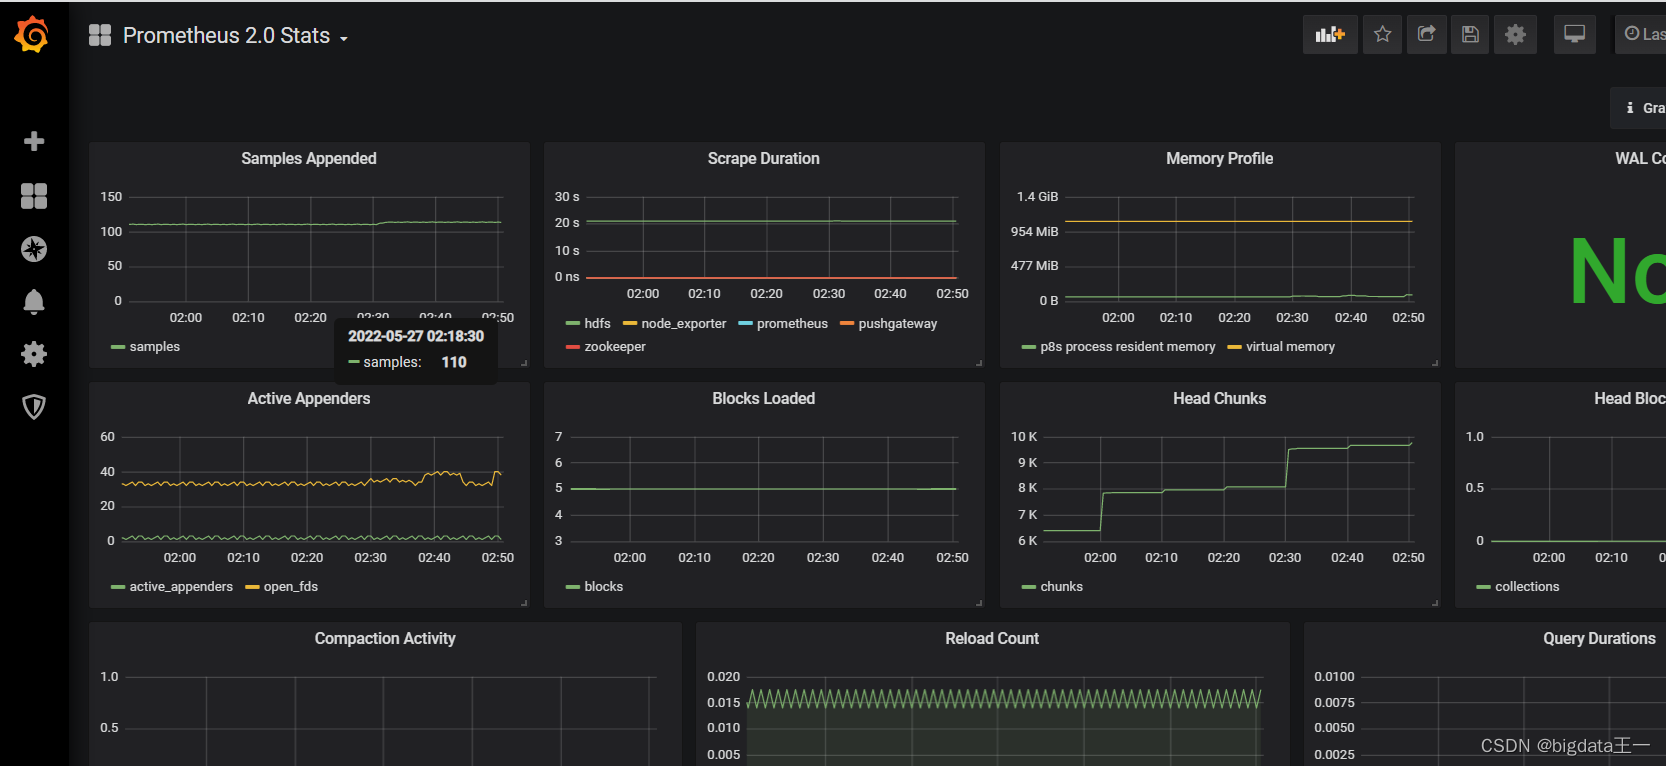1666x766 pixels.
Task: Cycle view mode with monitor icon
Action: point(1575,35)
